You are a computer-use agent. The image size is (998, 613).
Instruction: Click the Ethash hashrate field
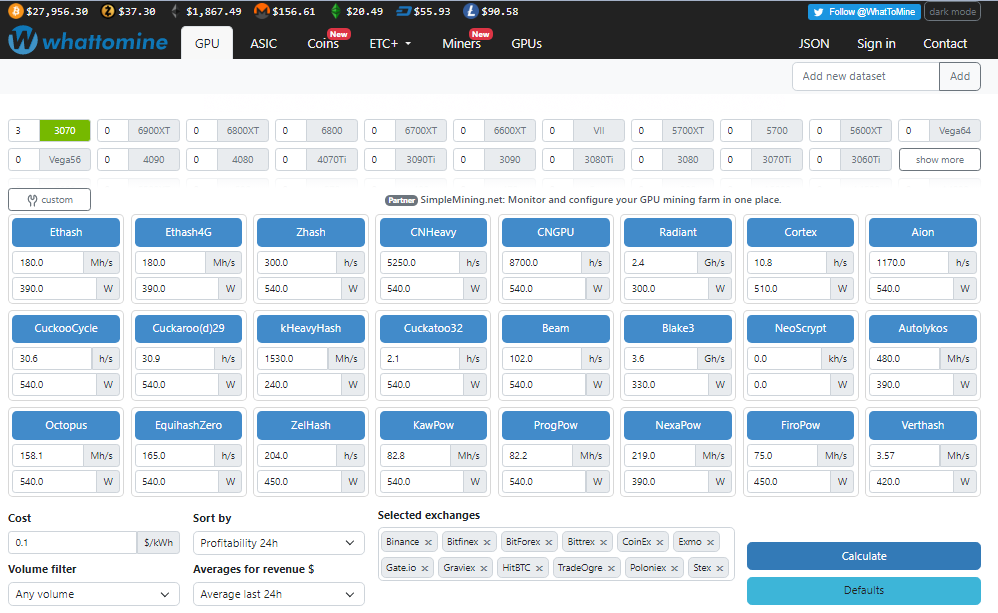(x=48, y=262)
